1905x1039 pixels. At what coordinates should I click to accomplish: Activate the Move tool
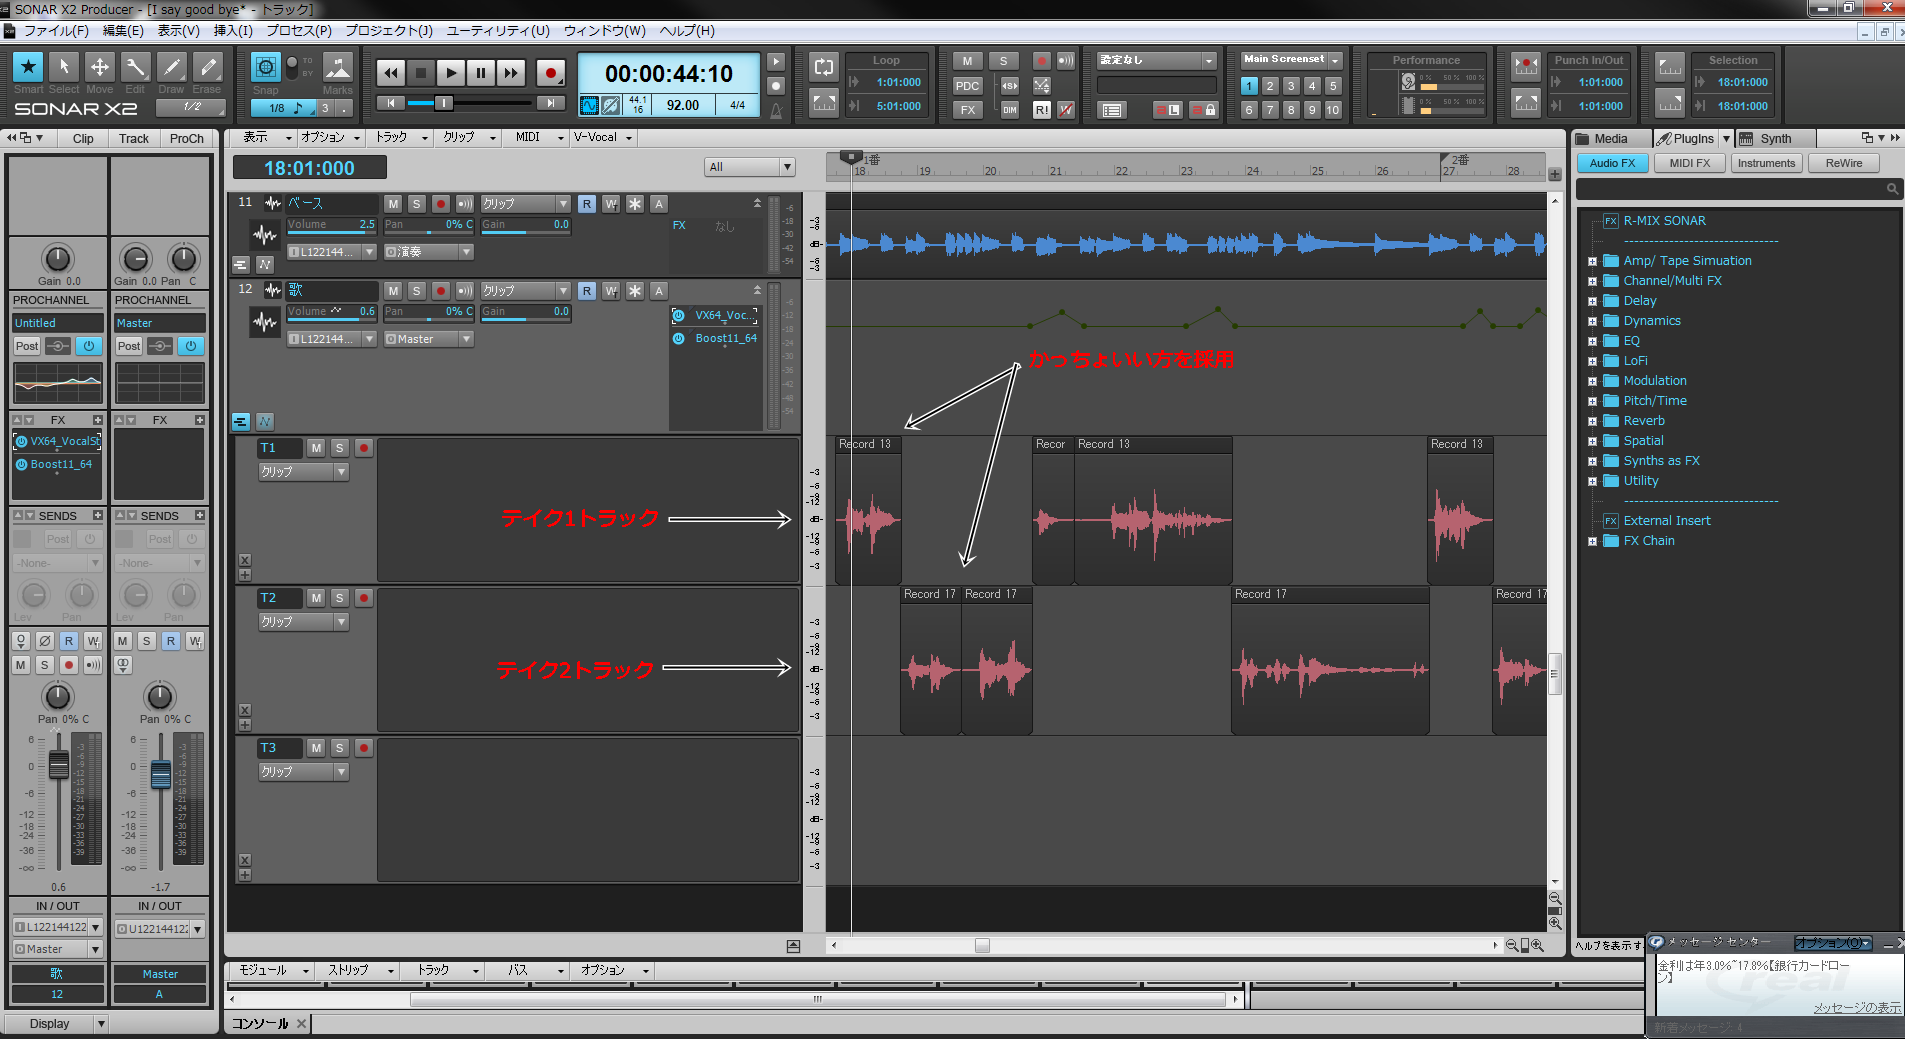pos(100,67)
